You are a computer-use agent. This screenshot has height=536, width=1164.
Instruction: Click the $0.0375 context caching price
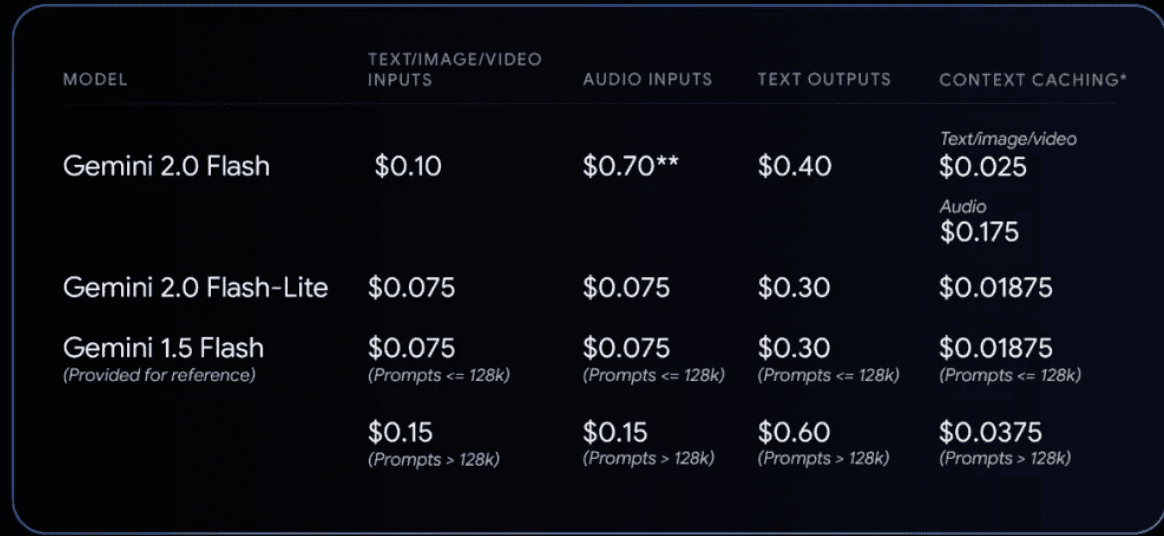coord(990,431)
